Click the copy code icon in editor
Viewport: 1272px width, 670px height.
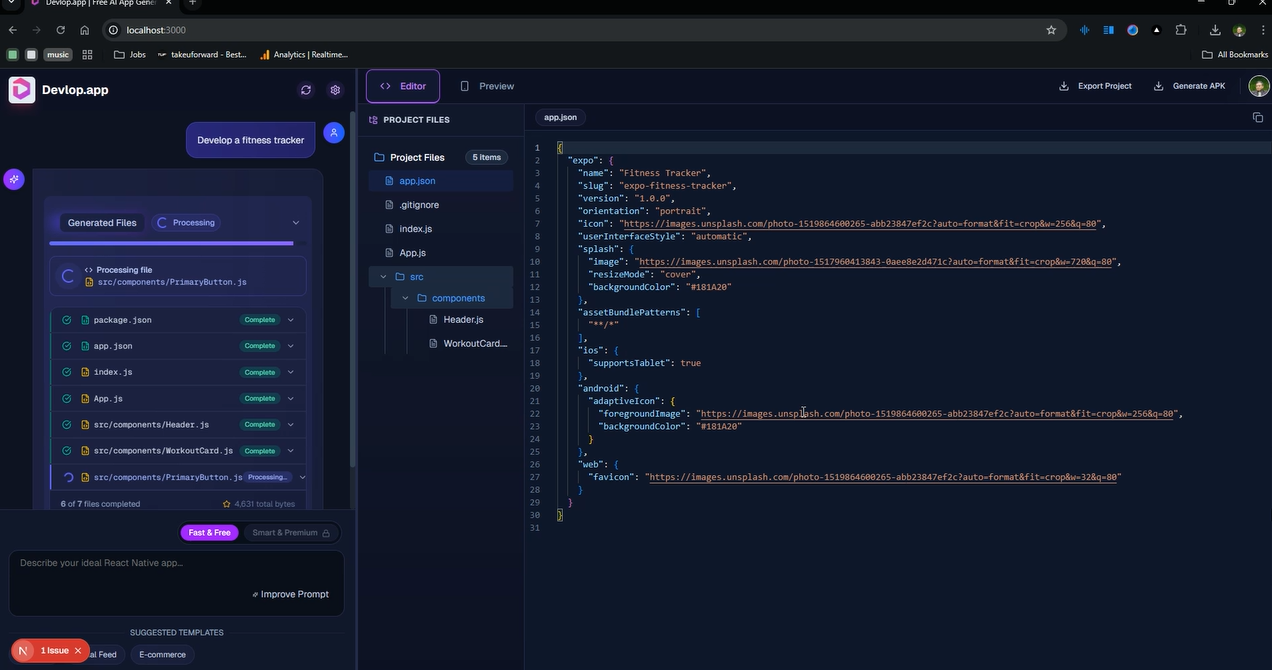coord(1257,118)
